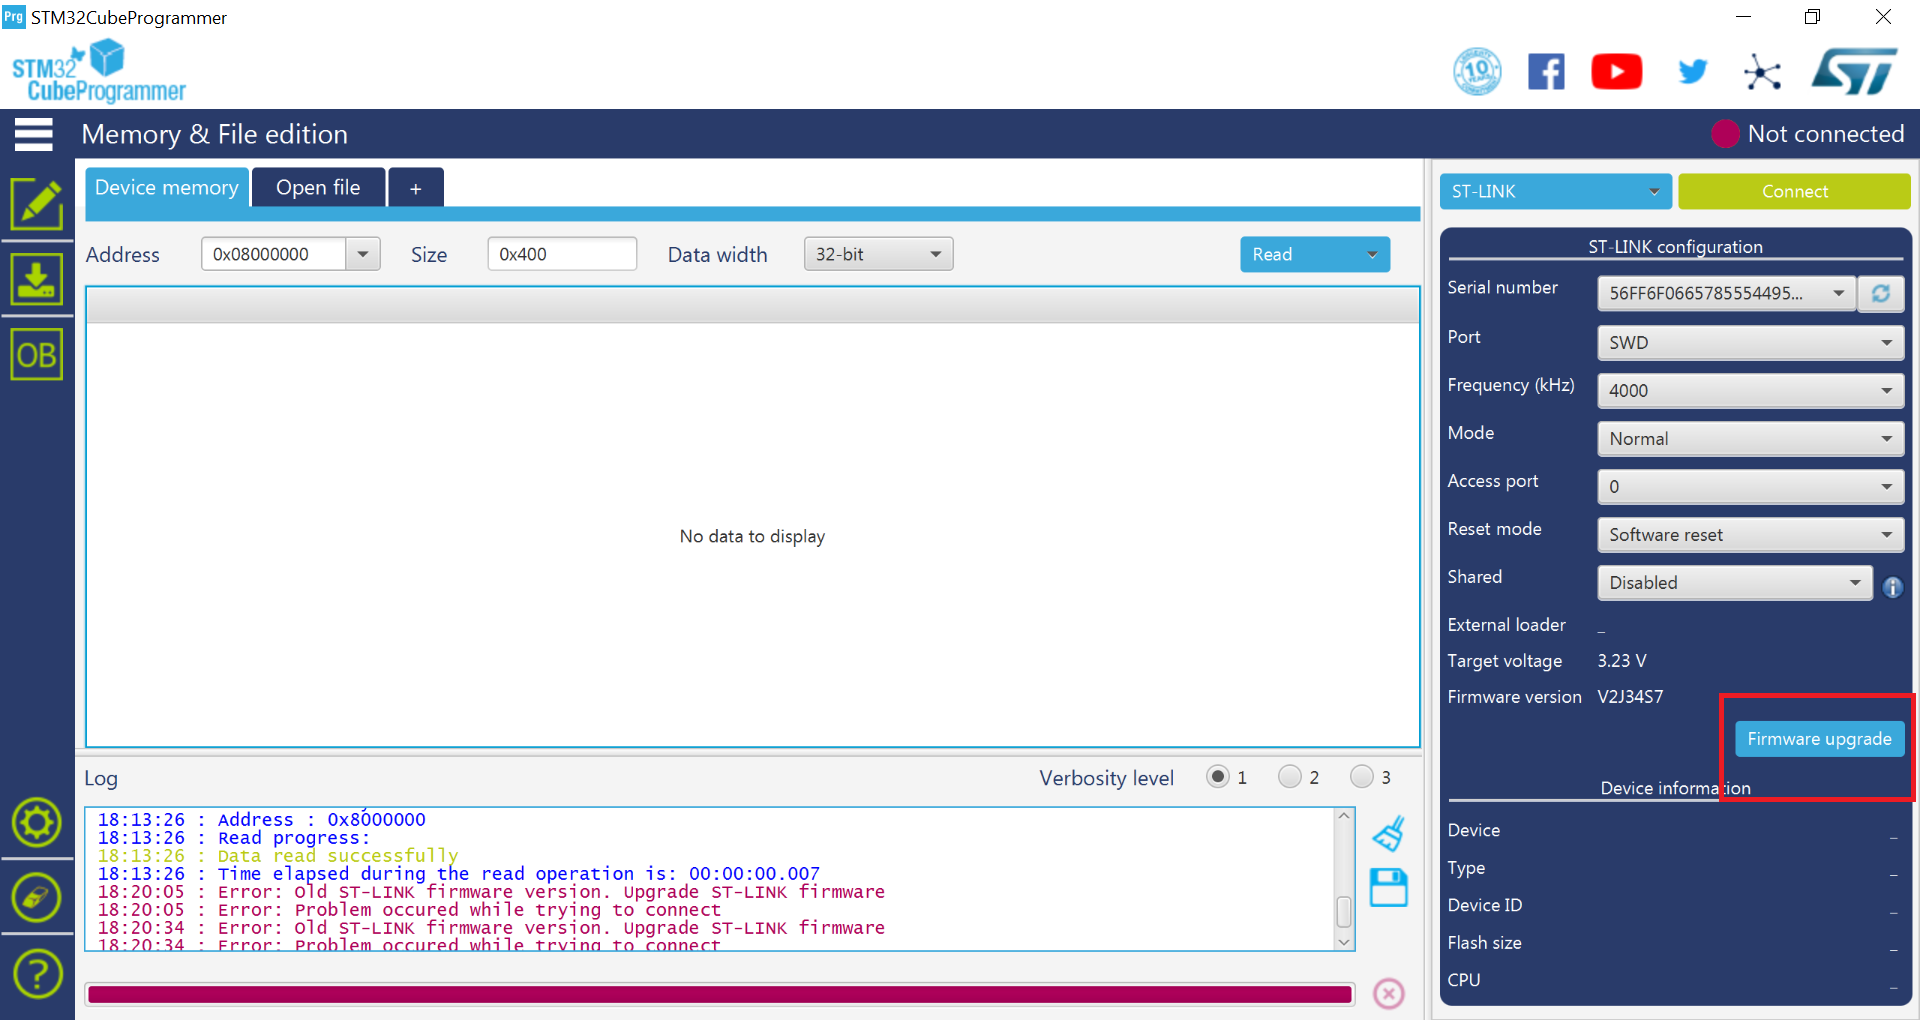Click the ST company logo
This screenshot has width=1920, height=1020.
coord(1854,72)
